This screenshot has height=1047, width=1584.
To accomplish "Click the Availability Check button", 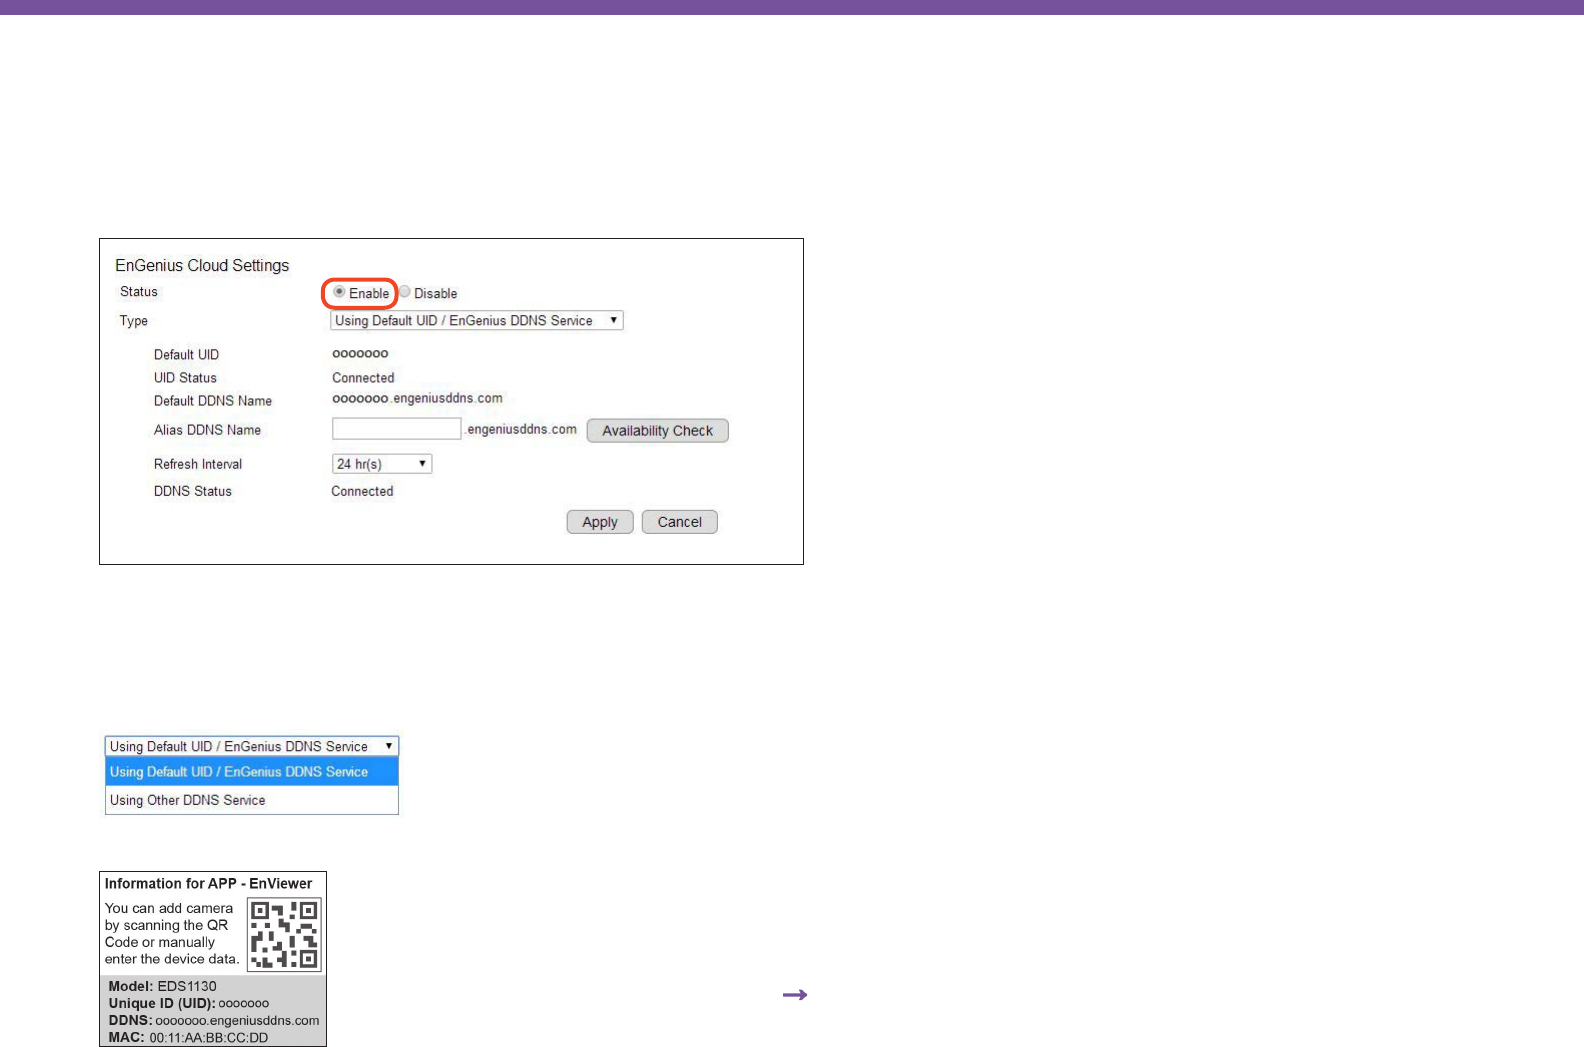I will click(x=657, y=431).
